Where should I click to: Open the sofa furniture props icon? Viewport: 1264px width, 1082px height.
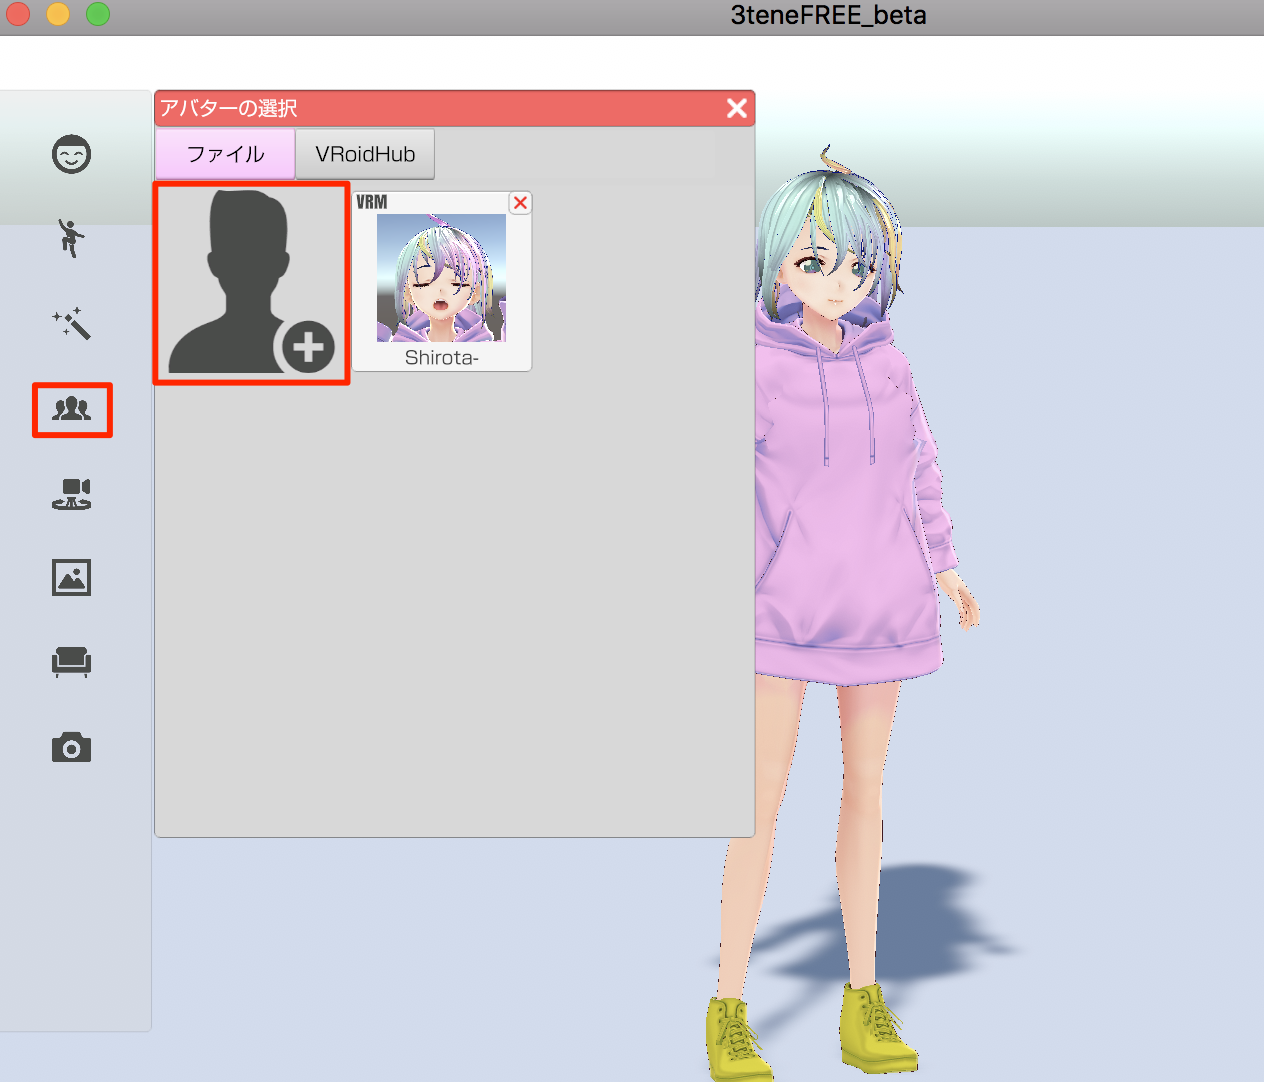click(71, 662)
